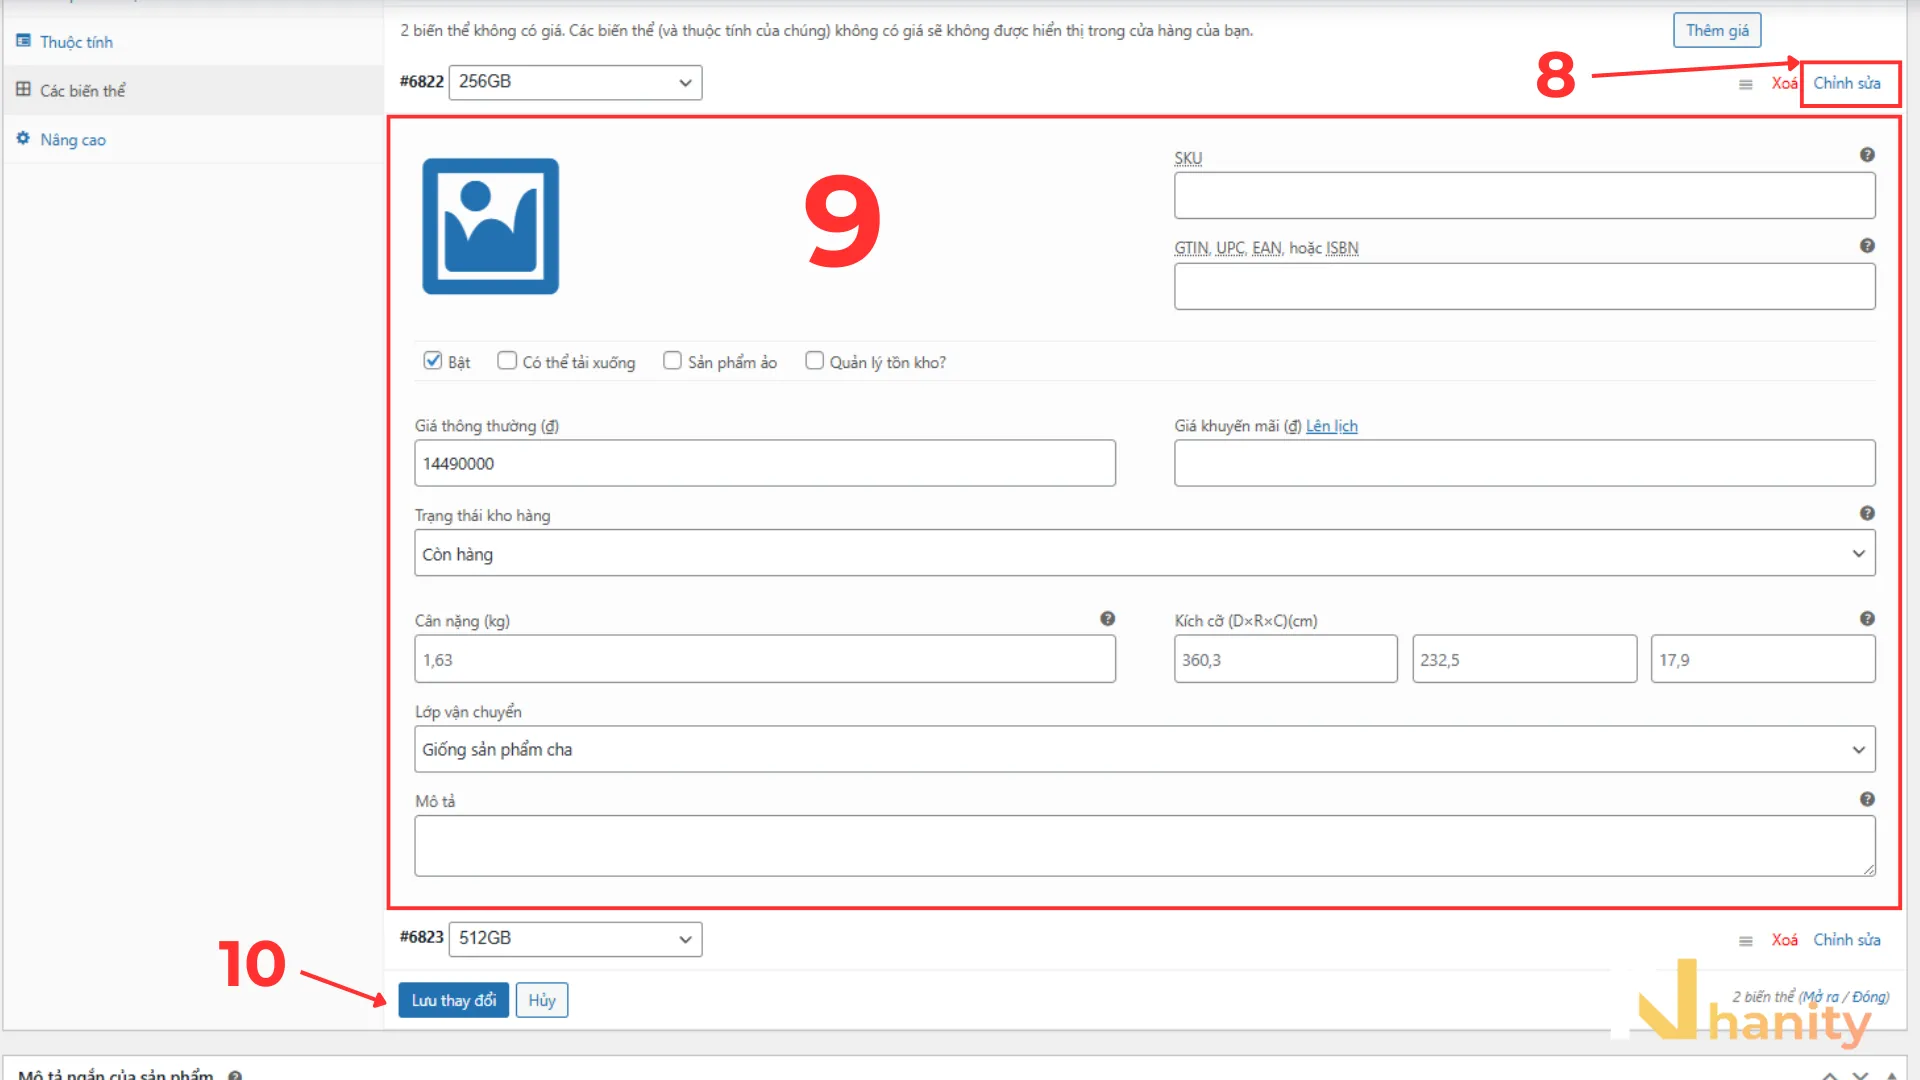Click the SKU help icon
Screen dimensions: 1920x1080
click(1867, 155)
